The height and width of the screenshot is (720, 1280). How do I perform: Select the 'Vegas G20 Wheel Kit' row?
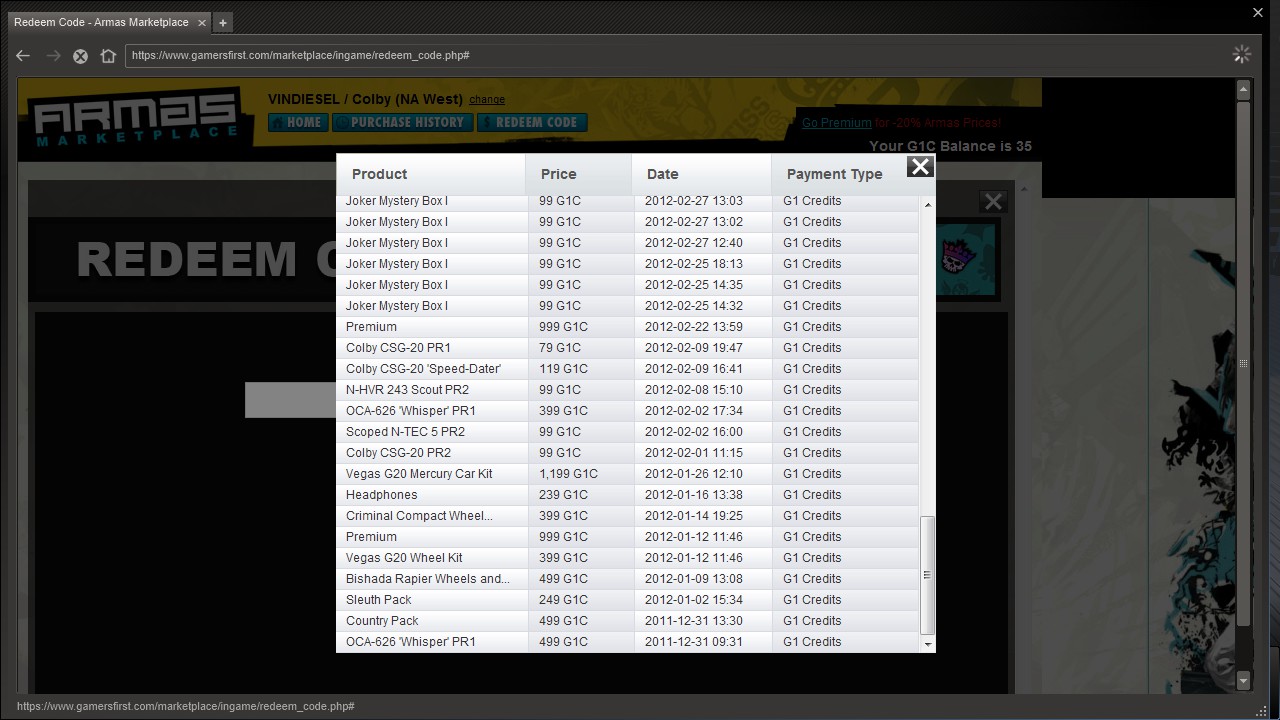coord(627,558)
